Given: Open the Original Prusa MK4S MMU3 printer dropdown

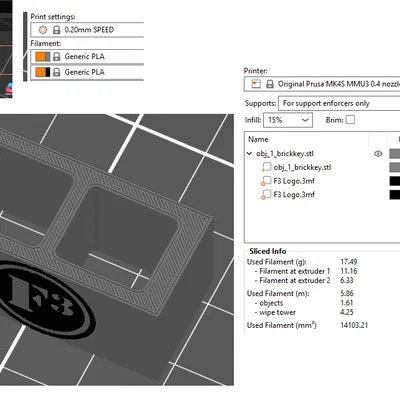Looking at the screenshot, I should pyautogui.click(x=322, y=84).
